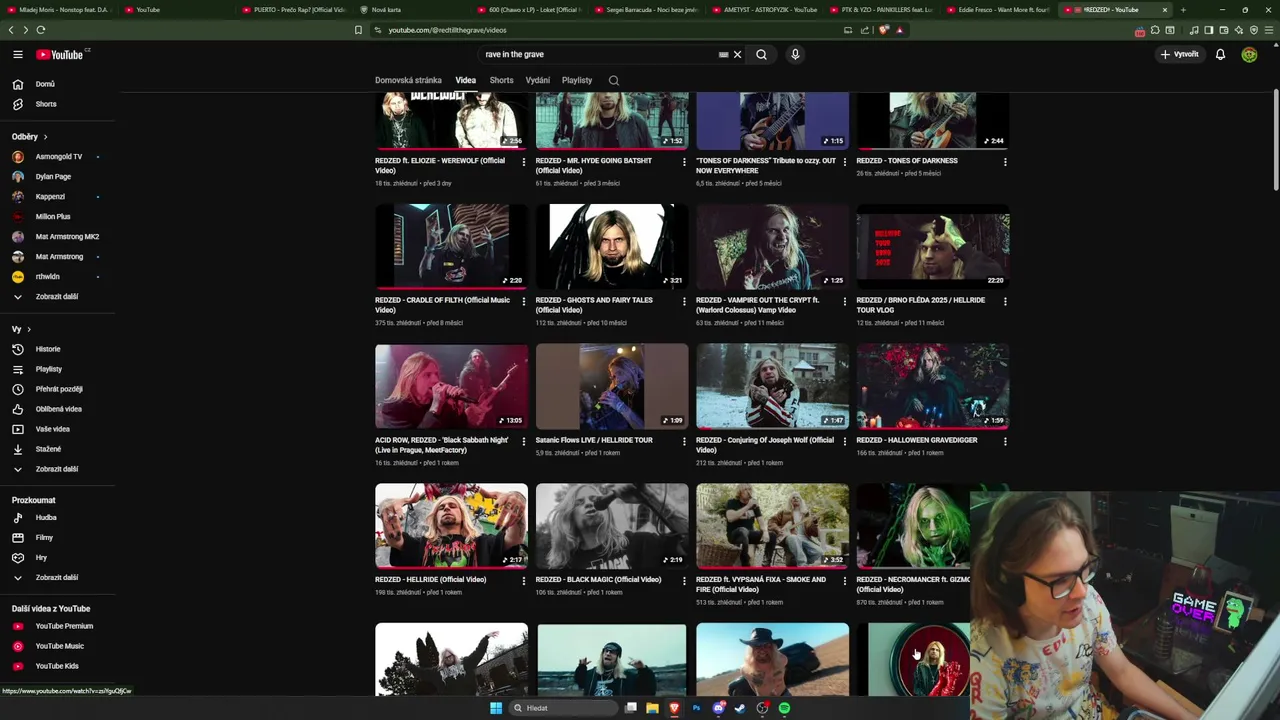Open the on-screen keyboard icon in search

click(x=723, y=55)
